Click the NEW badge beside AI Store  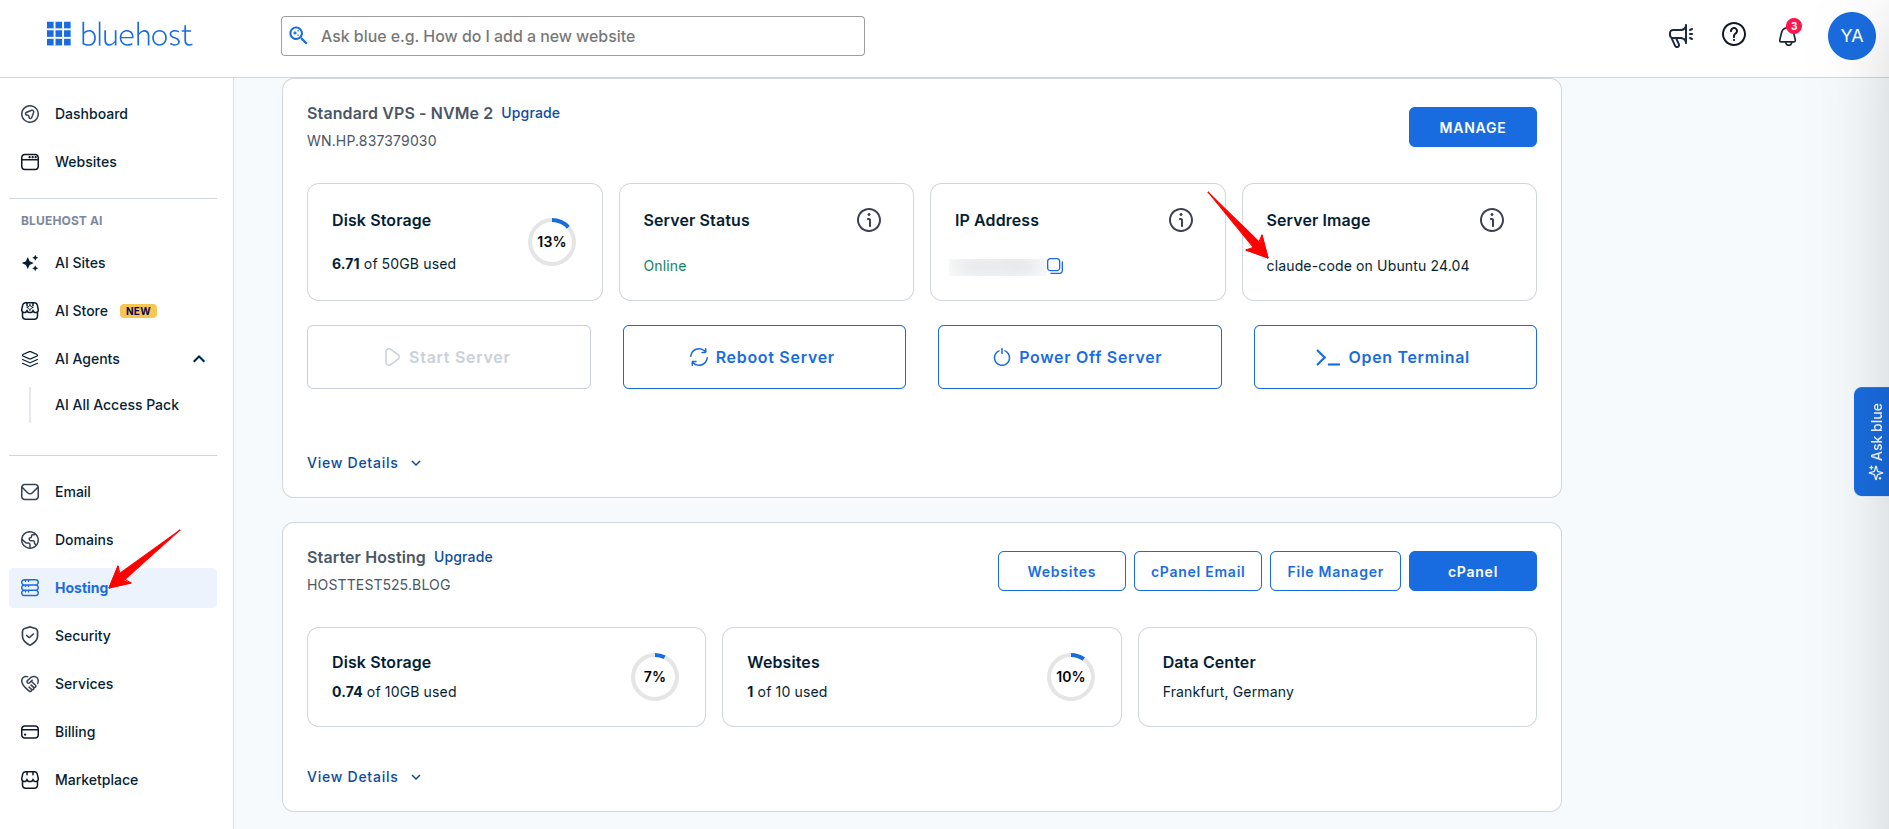click(x=138, y=311)
